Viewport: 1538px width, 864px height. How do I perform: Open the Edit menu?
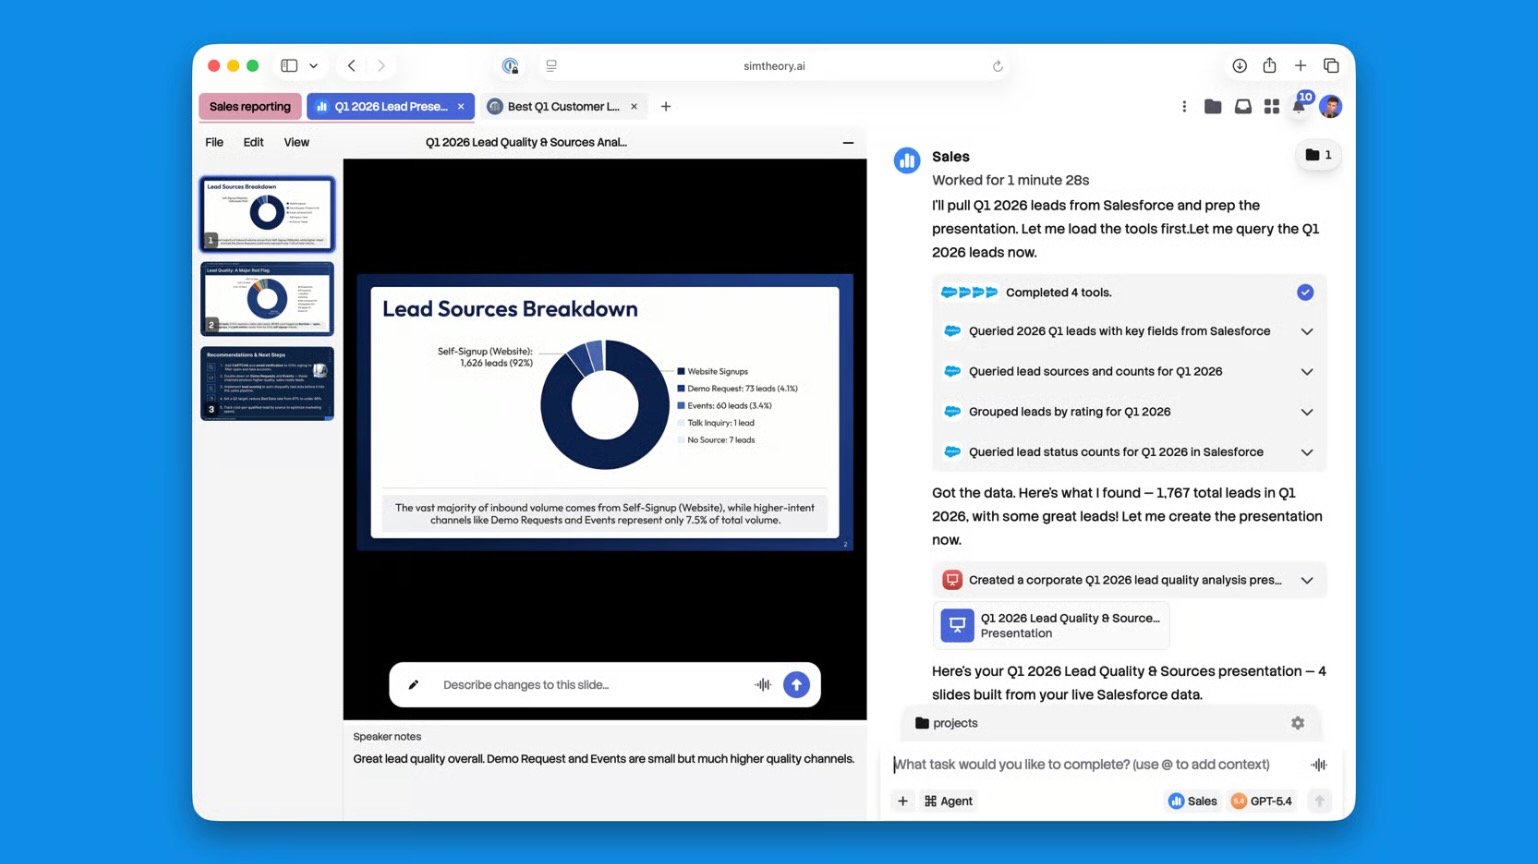(x=253, y=142)
